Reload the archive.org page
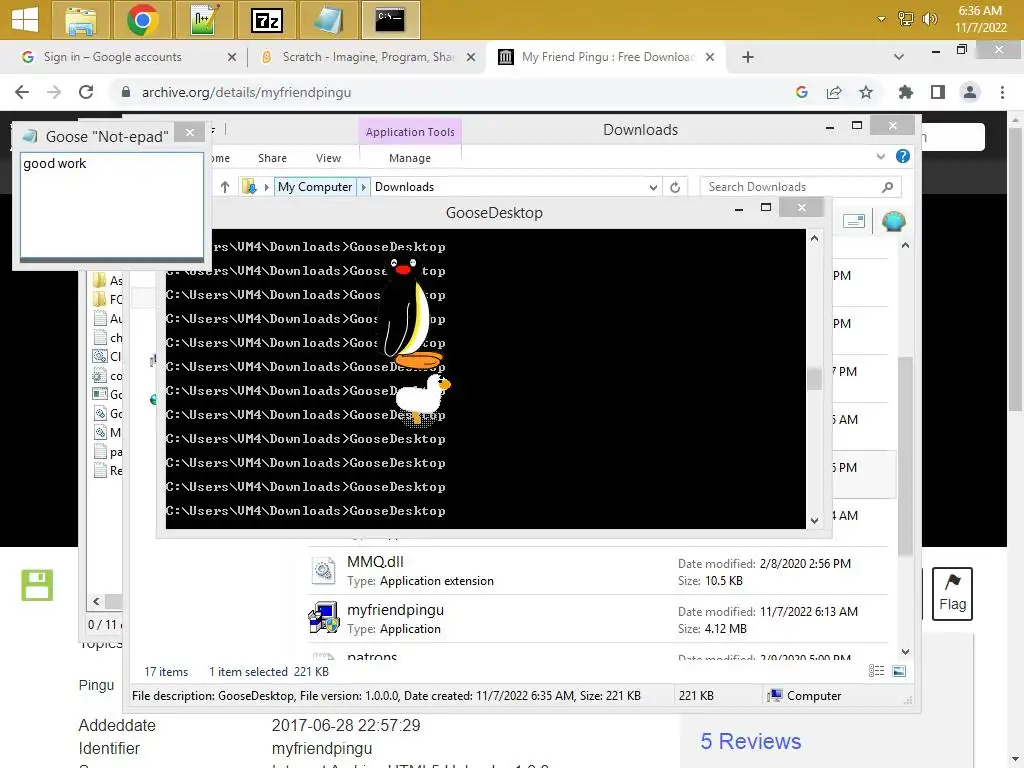Screen dimensions: 1024x768 86,92
